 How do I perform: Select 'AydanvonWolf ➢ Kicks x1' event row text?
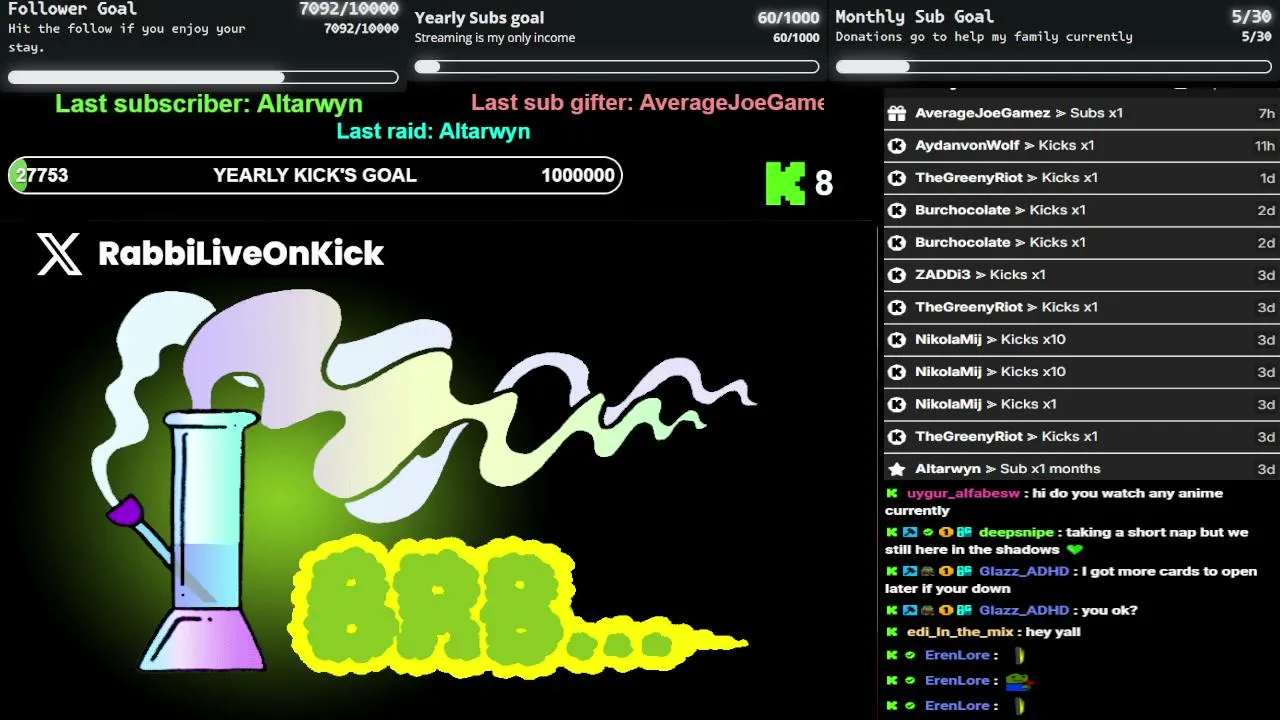(x=1005, y=145)
